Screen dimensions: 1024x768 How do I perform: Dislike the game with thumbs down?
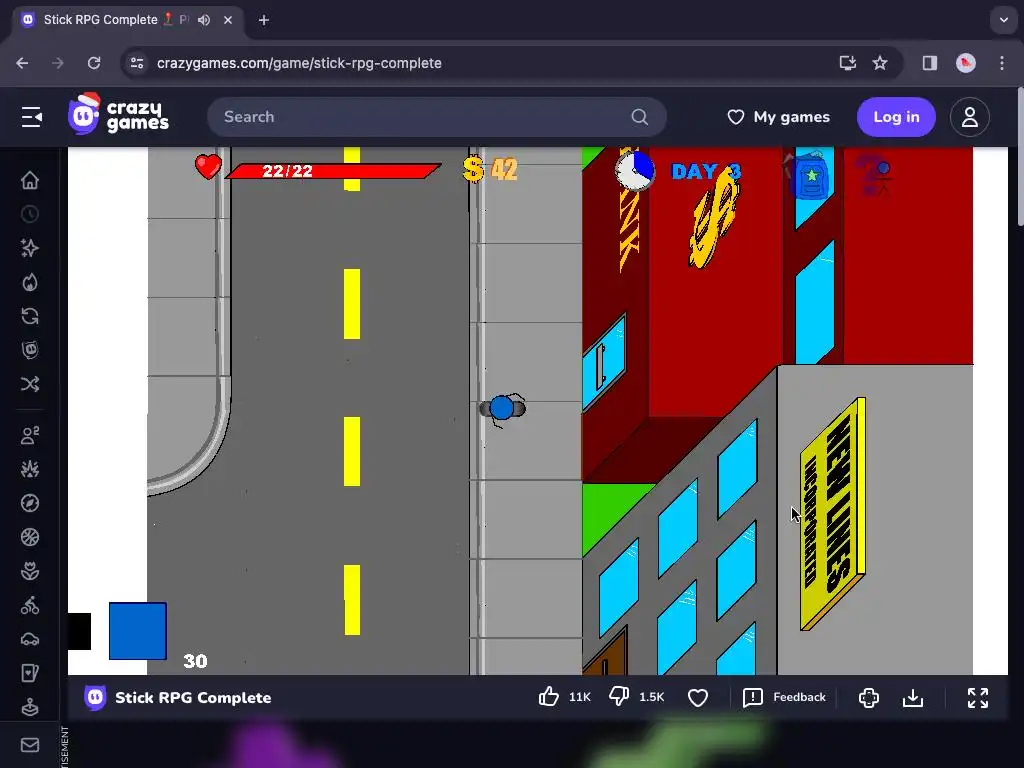coord(618,697)
